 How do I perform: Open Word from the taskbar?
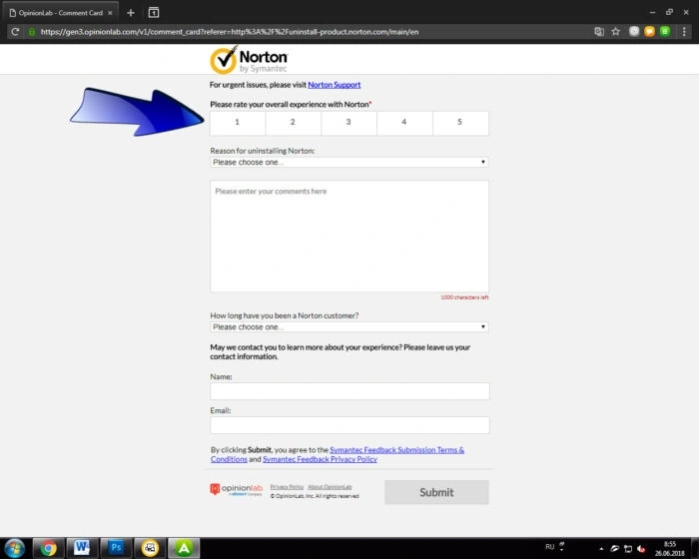(82, 548)
